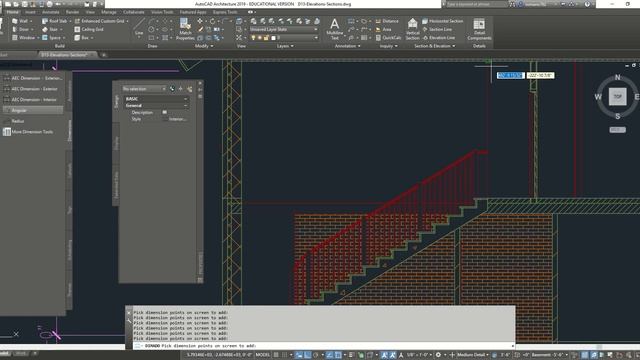Open the Annotate ribbon tab
Image resolution: width=640 pixels, height=360 pixels.
pos(51,12)
